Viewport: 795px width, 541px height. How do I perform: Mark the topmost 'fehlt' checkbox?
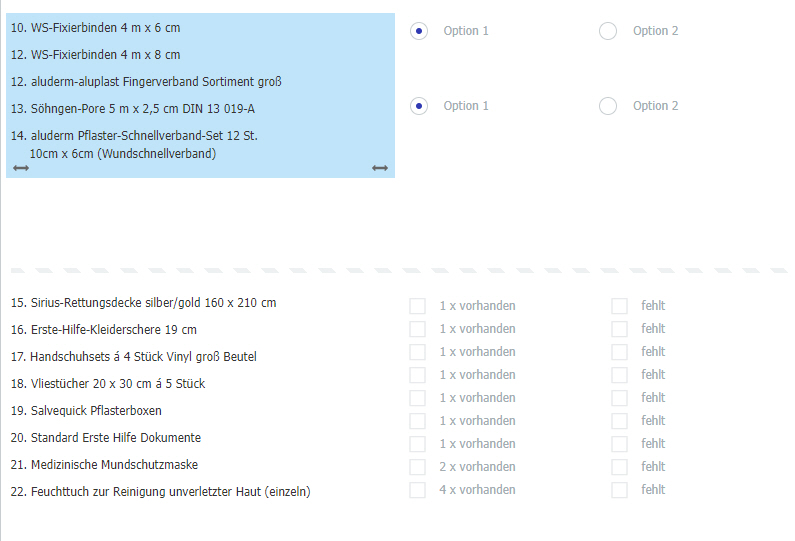[x=620, y=306]
